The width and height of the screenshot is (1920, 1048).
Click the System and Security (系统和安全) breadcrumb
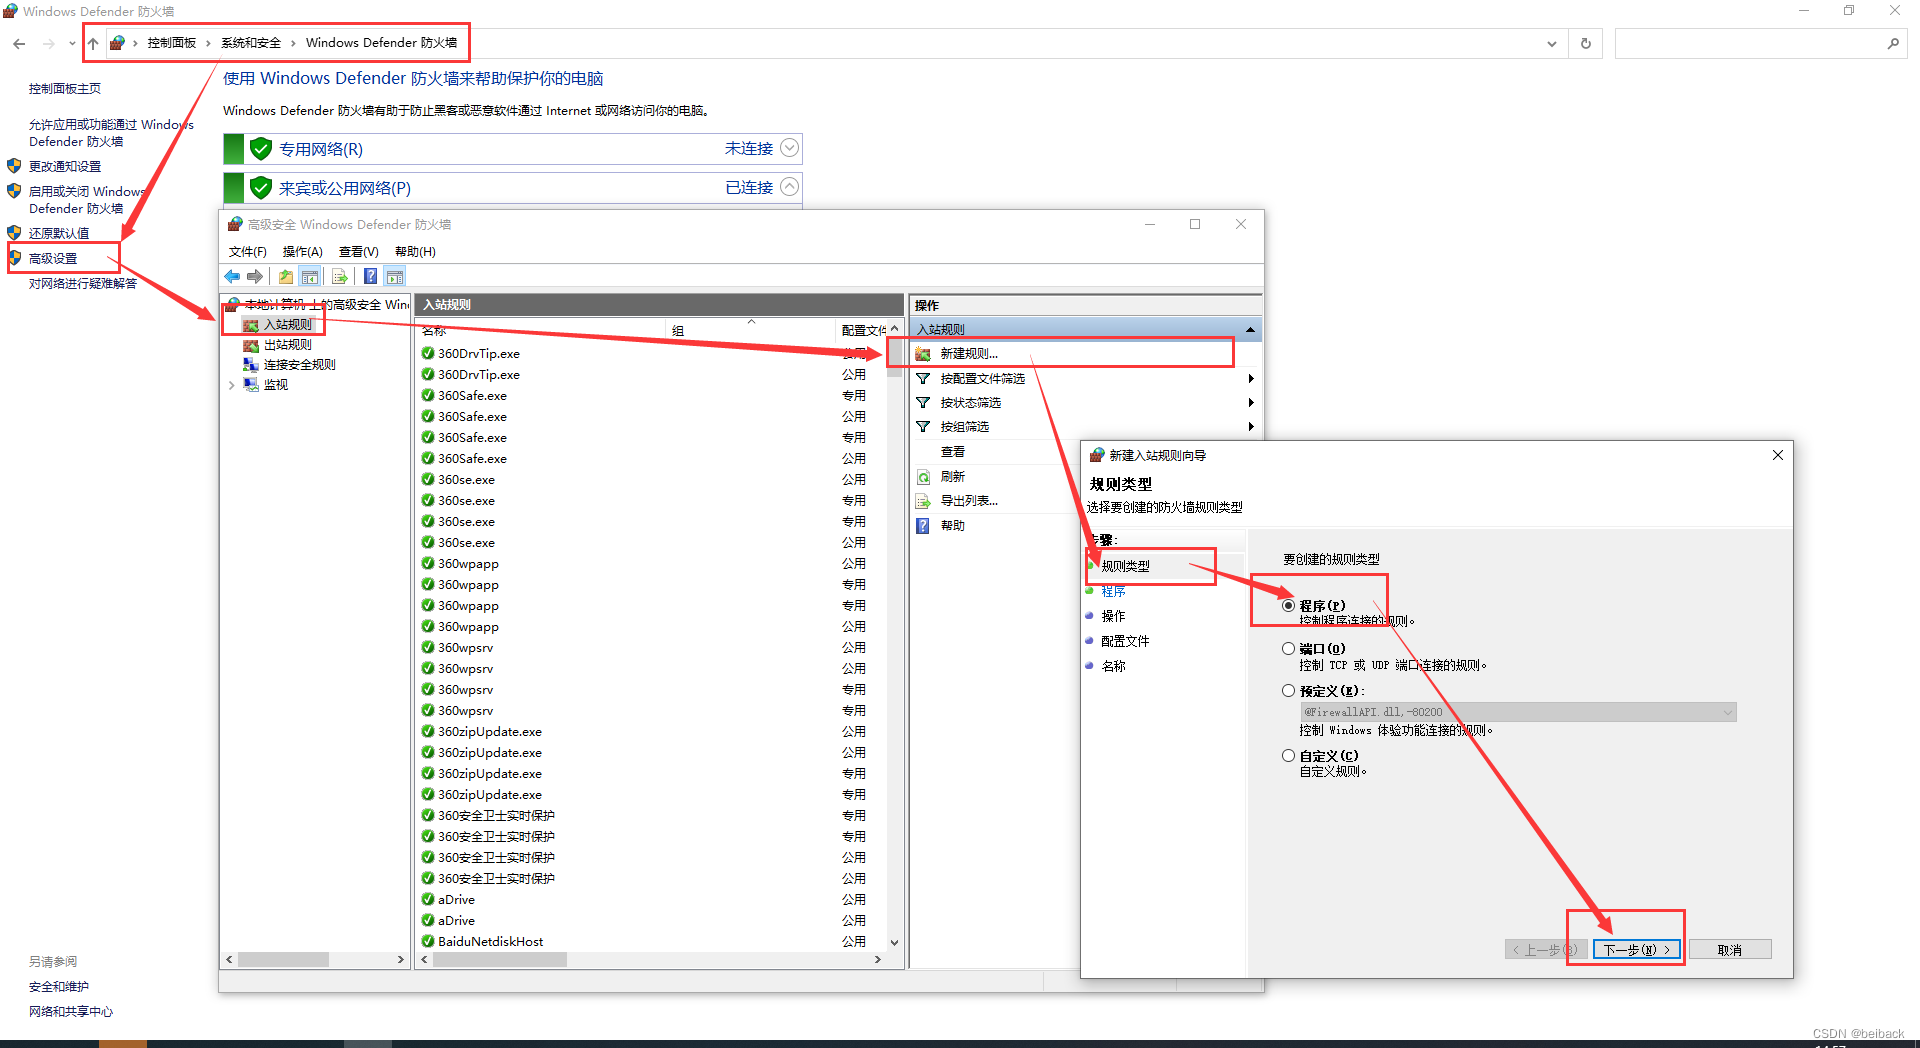pos(251,43)
